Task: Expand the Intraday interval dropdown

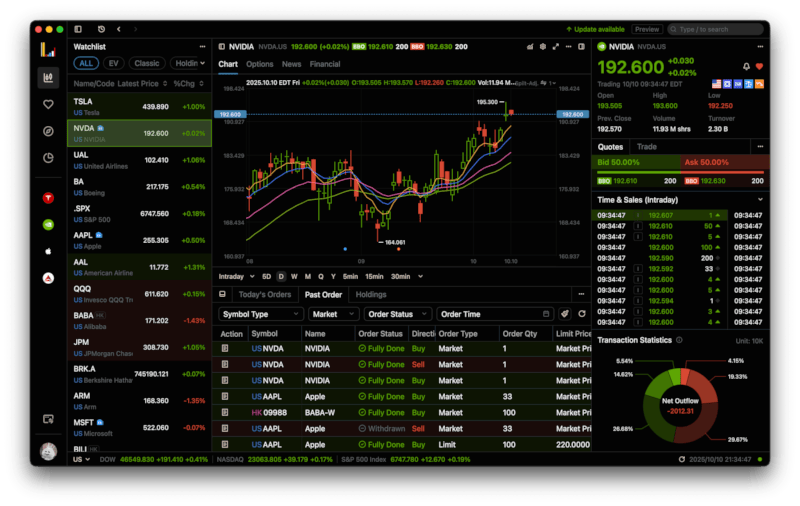Action: click(x=235, y=276)
